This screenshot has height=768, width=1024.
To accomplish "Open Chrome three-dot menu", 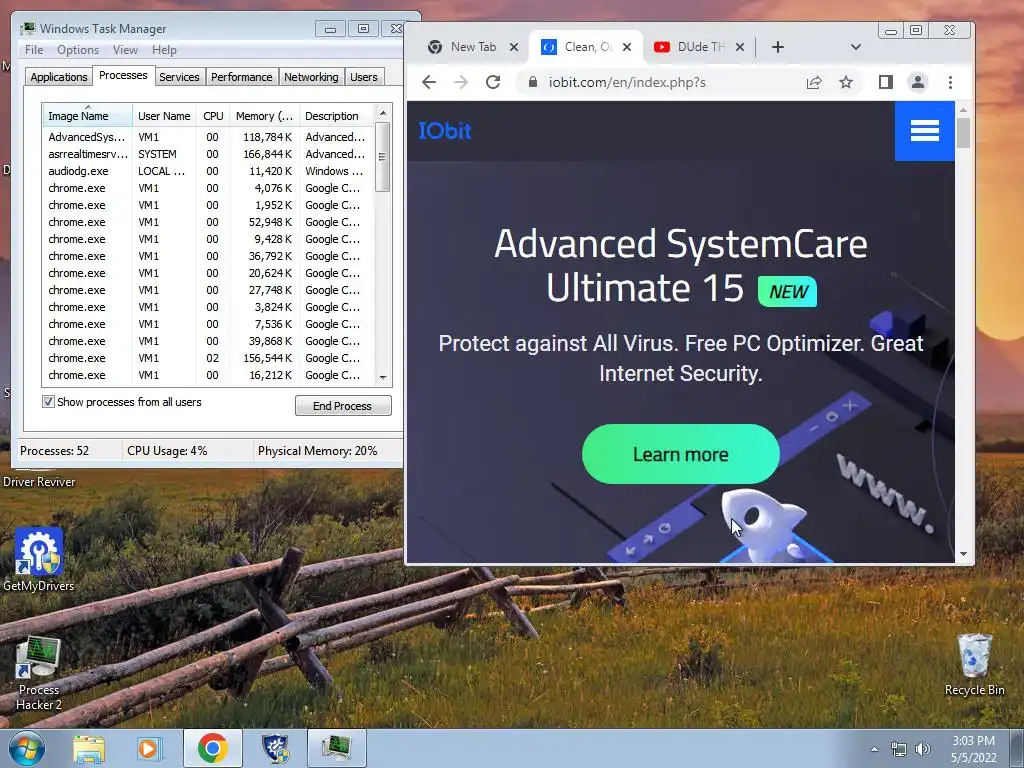I will [x=950, y=82].
